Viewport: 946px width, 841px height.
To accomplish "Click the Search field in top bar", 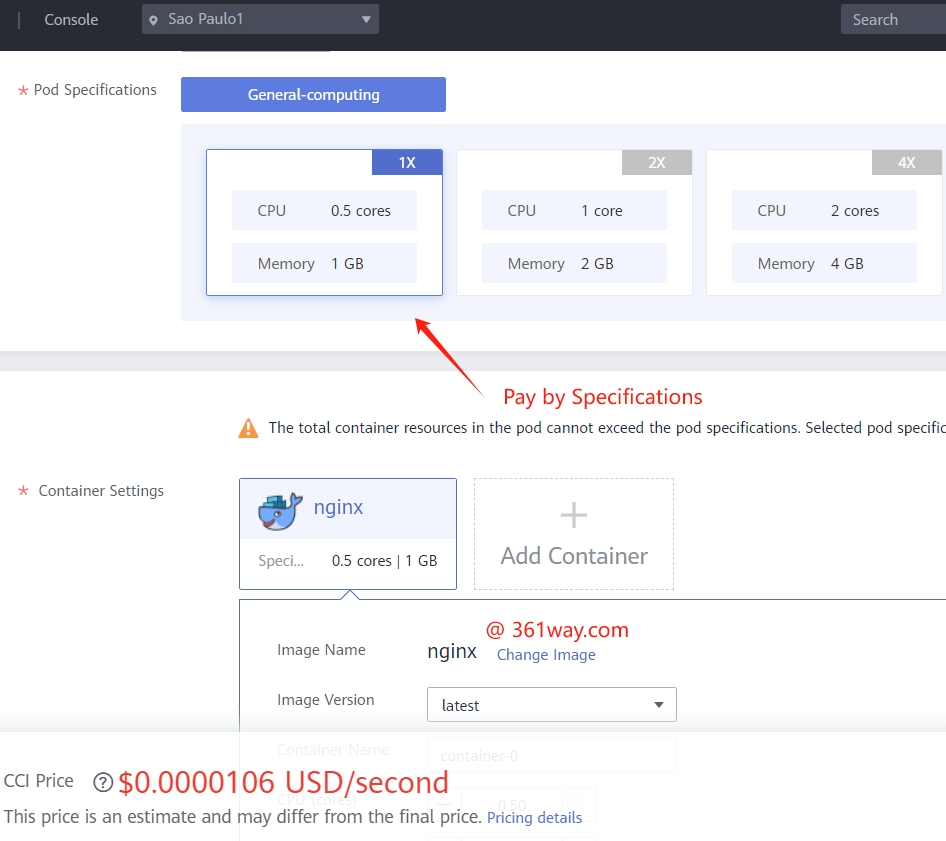I will pyautogui.click(x=892, y=20).
